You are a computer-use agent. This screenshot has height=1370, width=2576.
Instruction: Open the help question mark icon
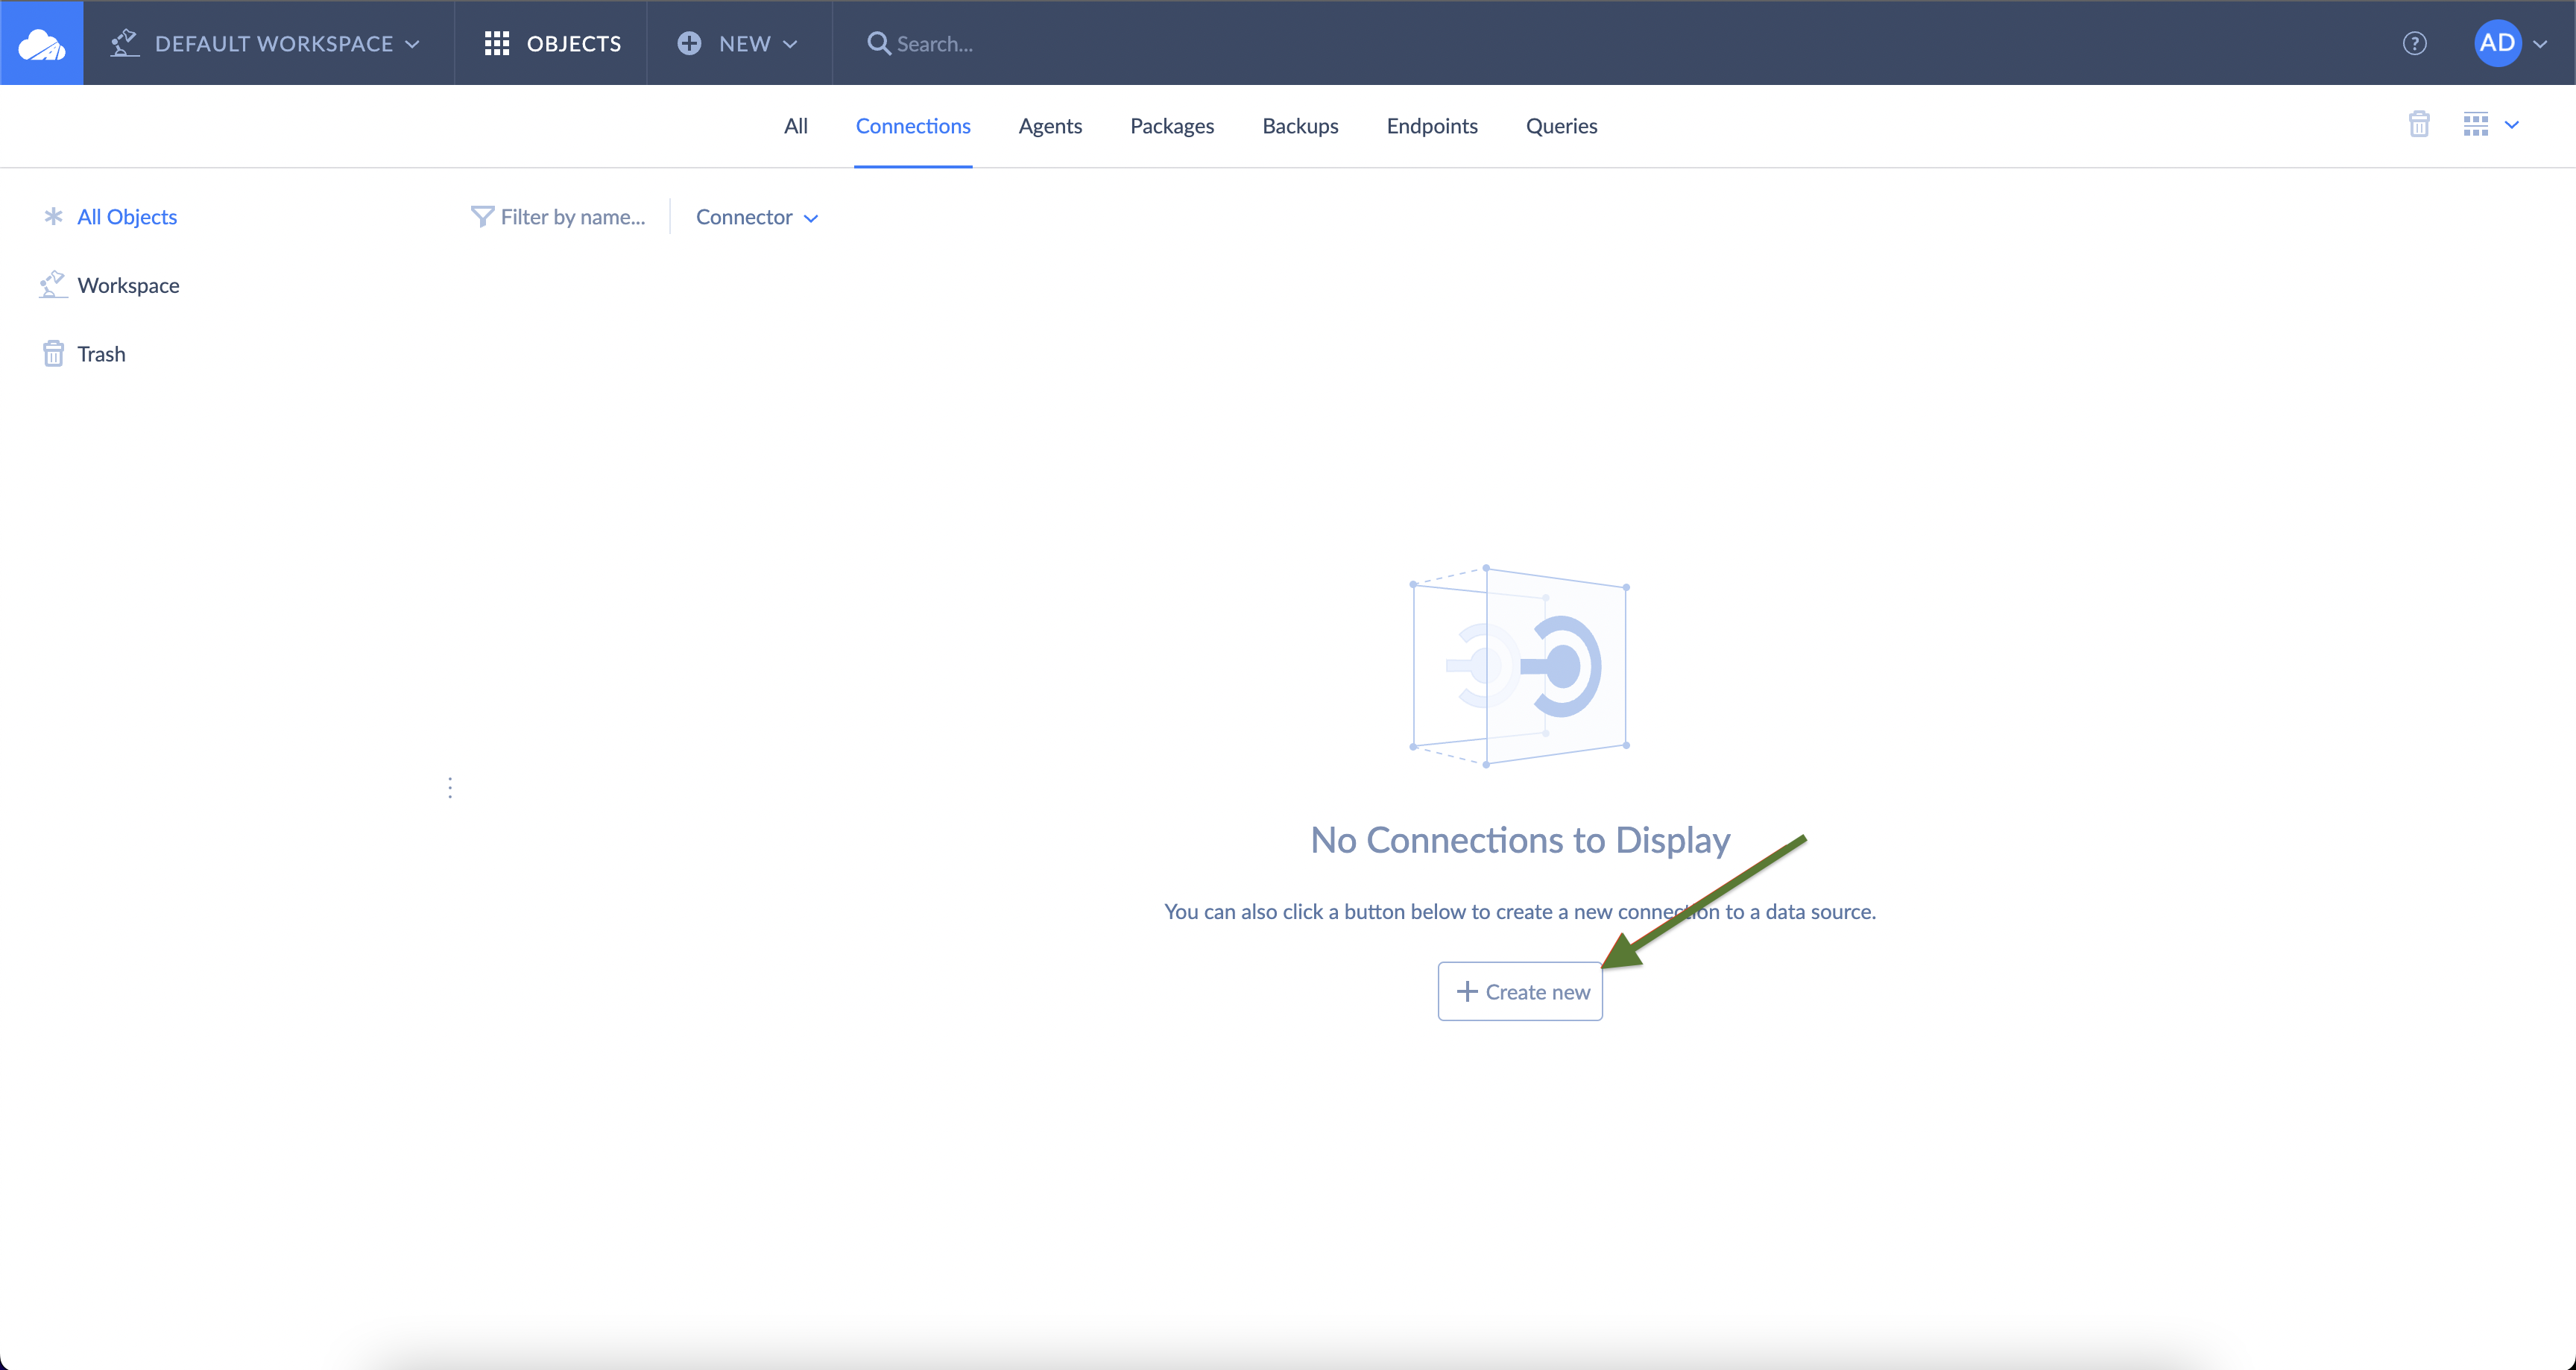(x=2414, y=43)
